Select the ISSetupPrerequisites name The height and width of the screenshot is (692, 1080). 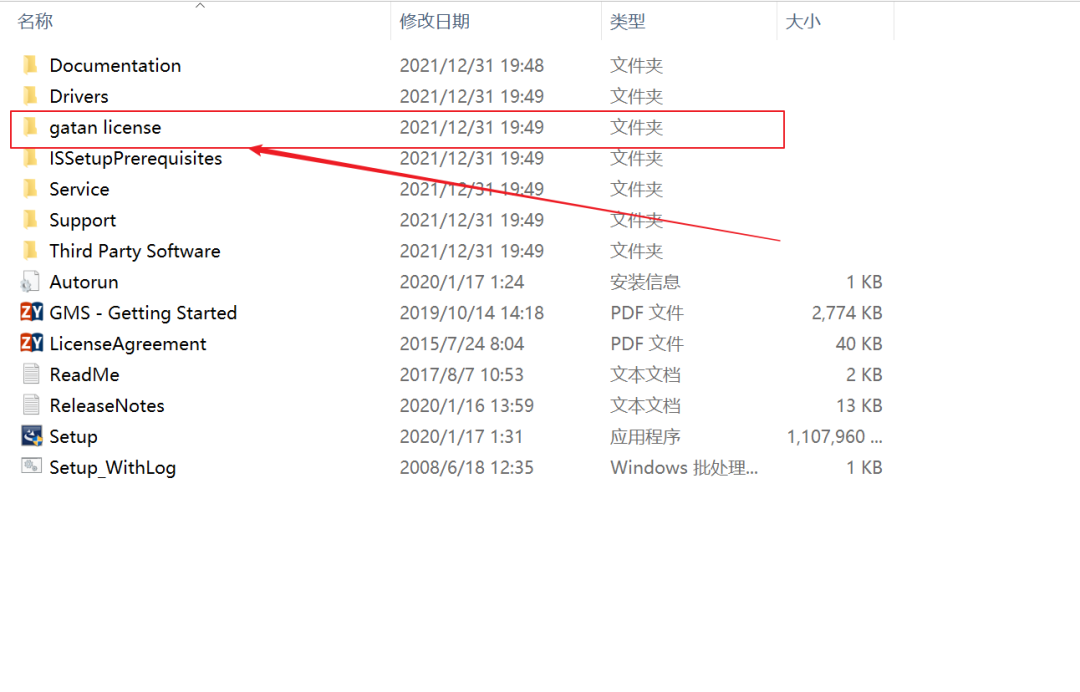click(x=136, y=158)
